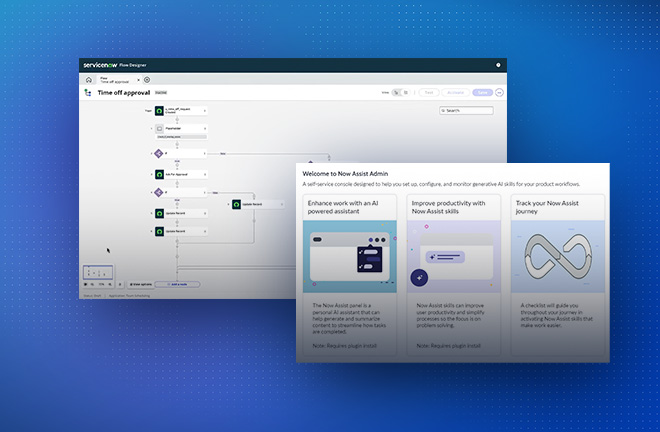Viewport: 660px width, 432px height.
Task: Click the Test button
Action: (x=428, y=93)
